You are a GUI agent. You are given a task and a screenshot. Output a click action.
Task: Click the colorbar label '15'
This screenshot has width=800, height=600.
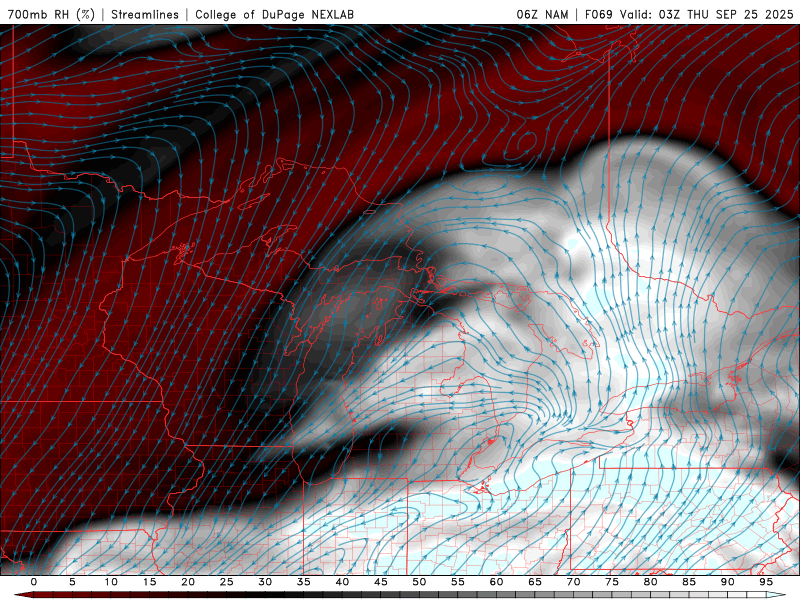[x=149, y=582]
